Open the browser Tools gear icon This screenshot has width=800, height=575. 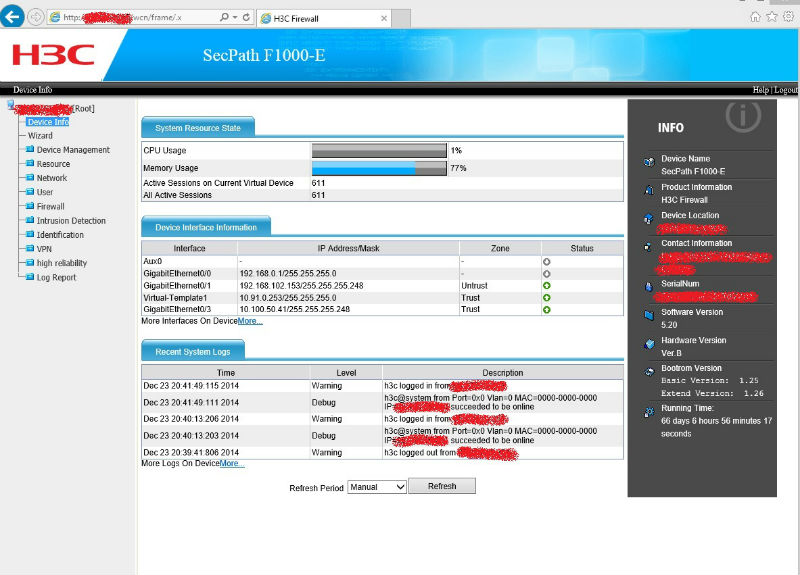click(x=789, y=16)
